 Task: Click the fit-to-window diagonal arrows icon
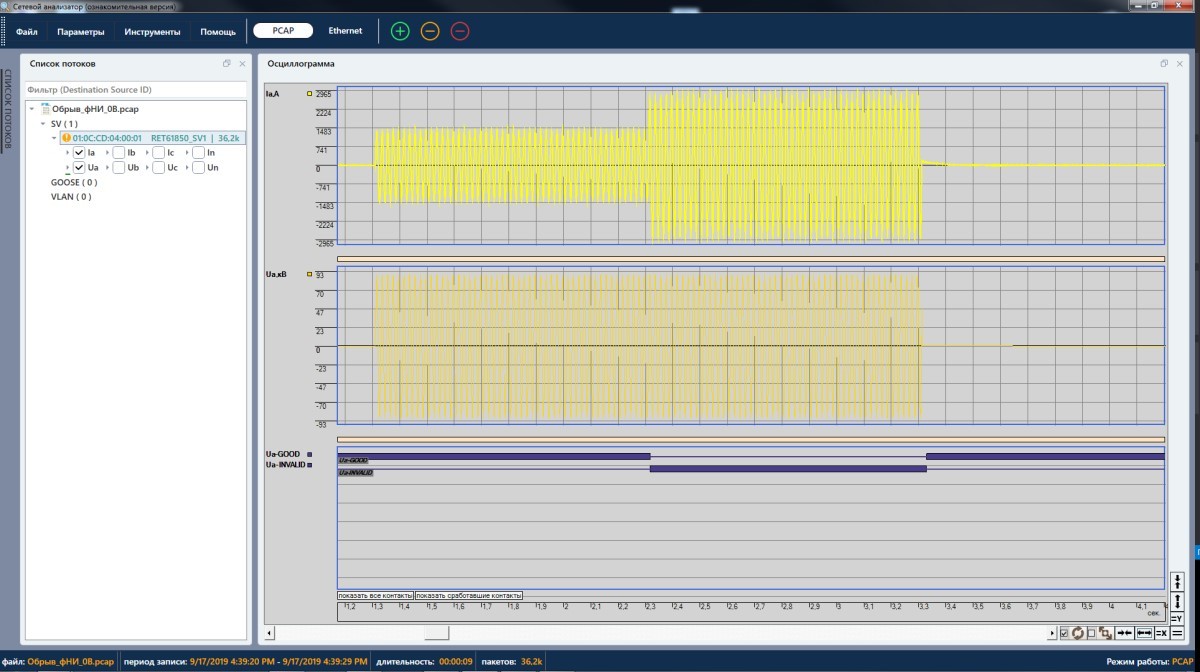pyautogui.click(x=1106, y=633)
